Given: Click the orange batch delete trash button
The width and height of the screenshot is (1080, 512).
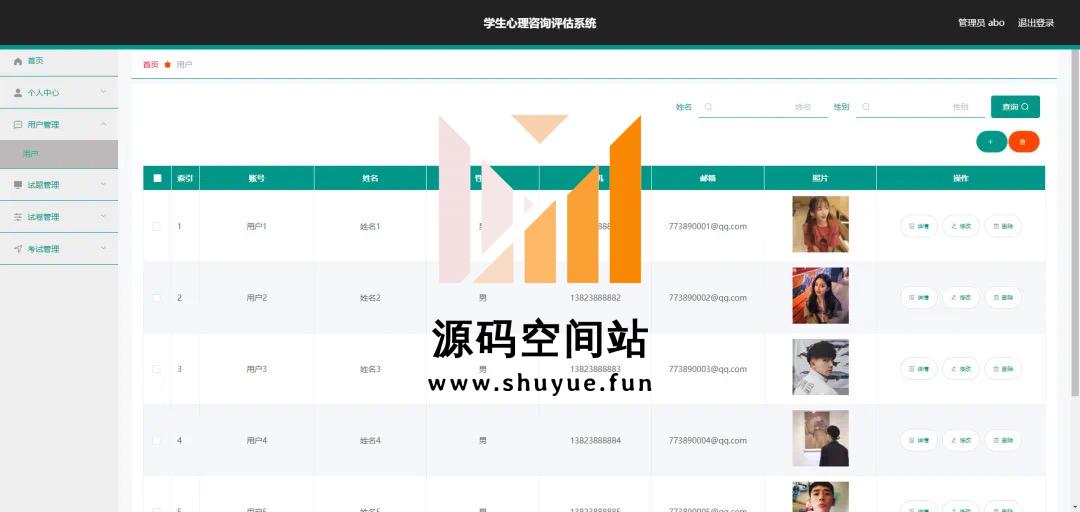Looking at the screenshot, I should 1024,142.
